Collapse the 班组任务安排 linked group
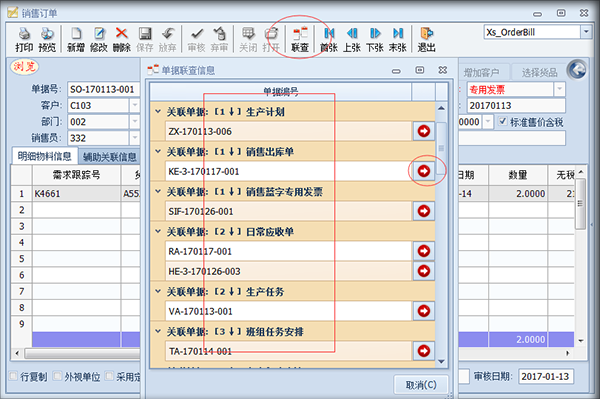600x399 pixels. (158, 331)
